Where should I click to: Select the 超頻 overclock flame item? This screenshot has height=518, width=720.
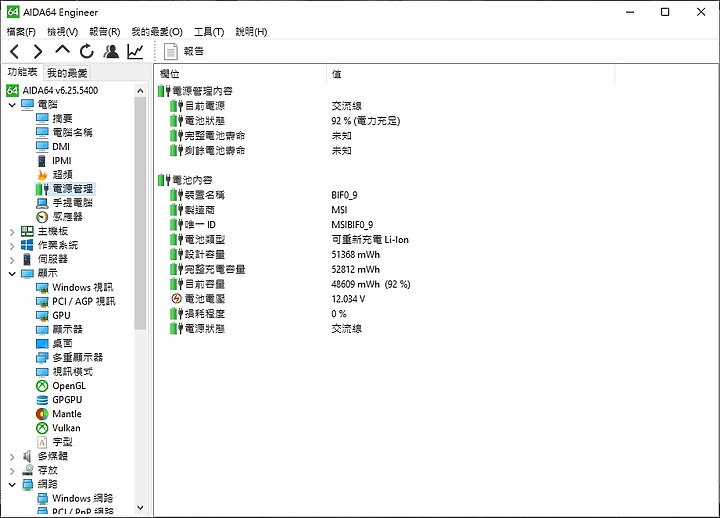pos(62,175)
